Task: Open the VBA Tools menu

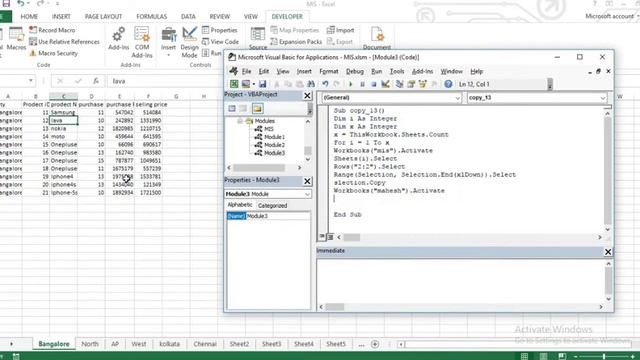Action: tap(397, 71)
